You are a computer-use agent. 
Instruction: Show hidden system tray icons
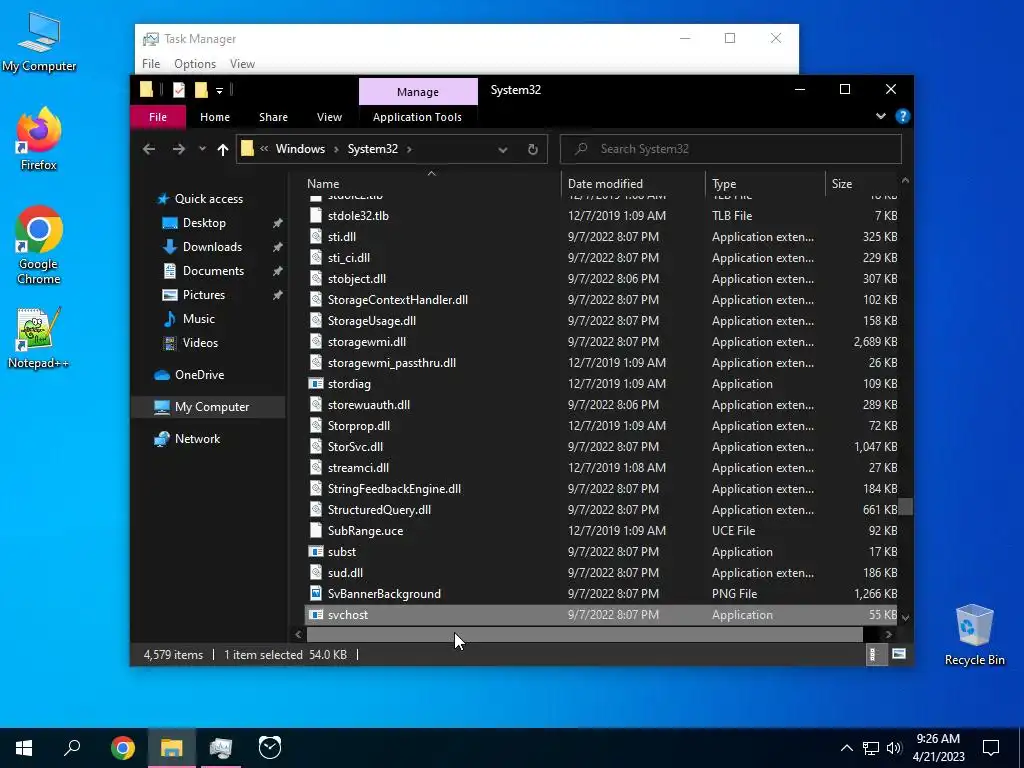click(x=846, y=748)
